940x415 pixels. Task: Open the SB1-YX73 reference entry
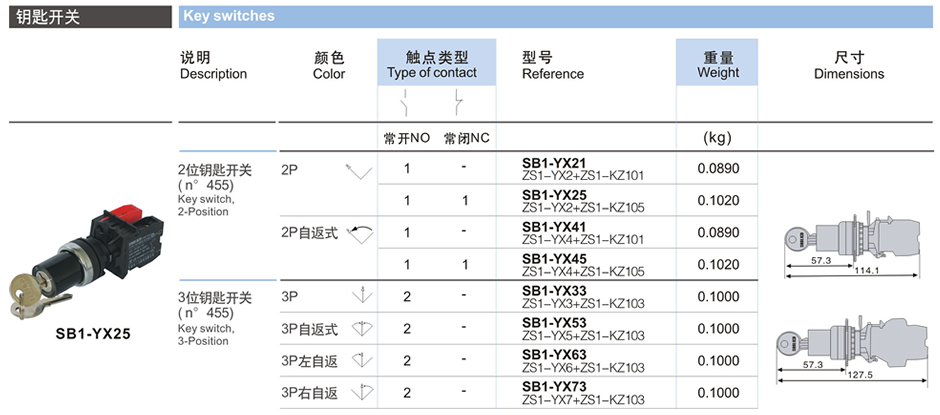tap(554, 386)
